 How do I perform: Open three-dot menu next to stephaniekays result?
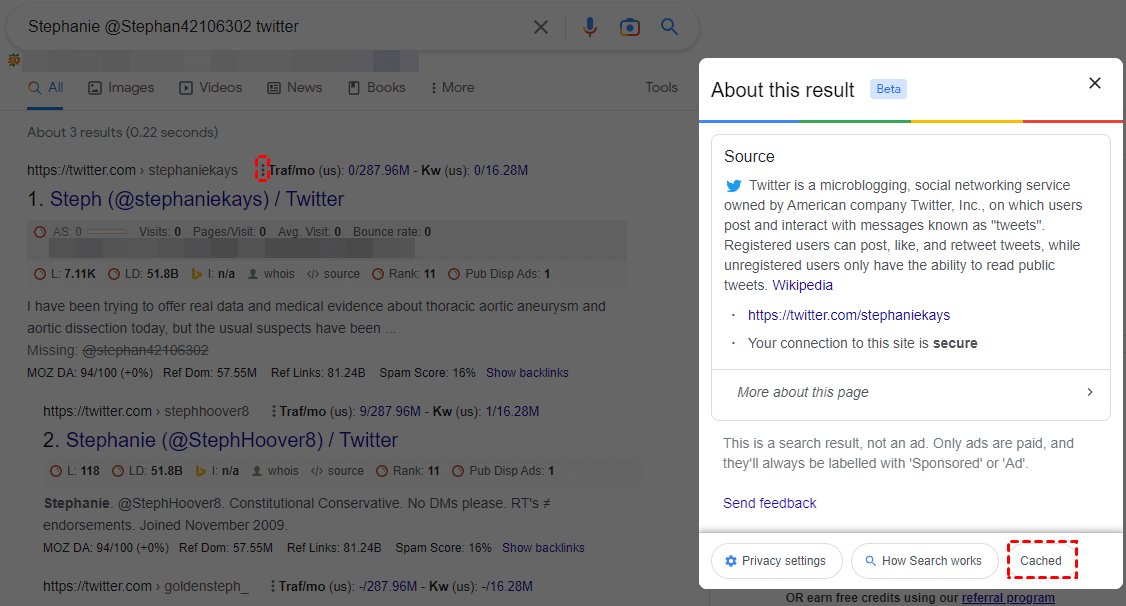pyautogui.click(x=262, y=169)
